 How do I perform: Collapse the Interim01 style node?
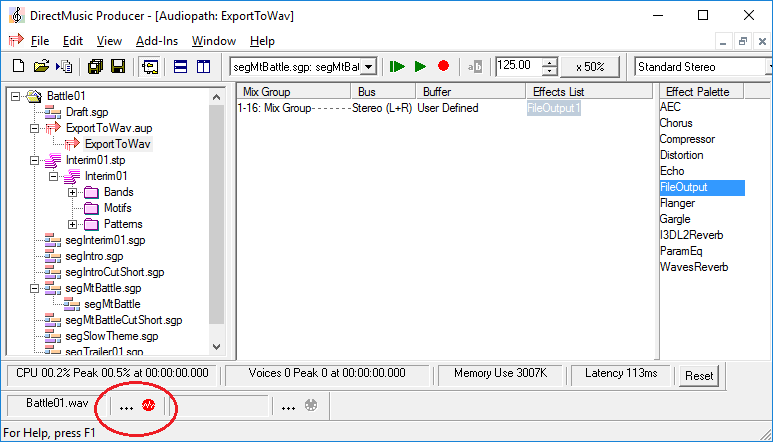[53, 176]
